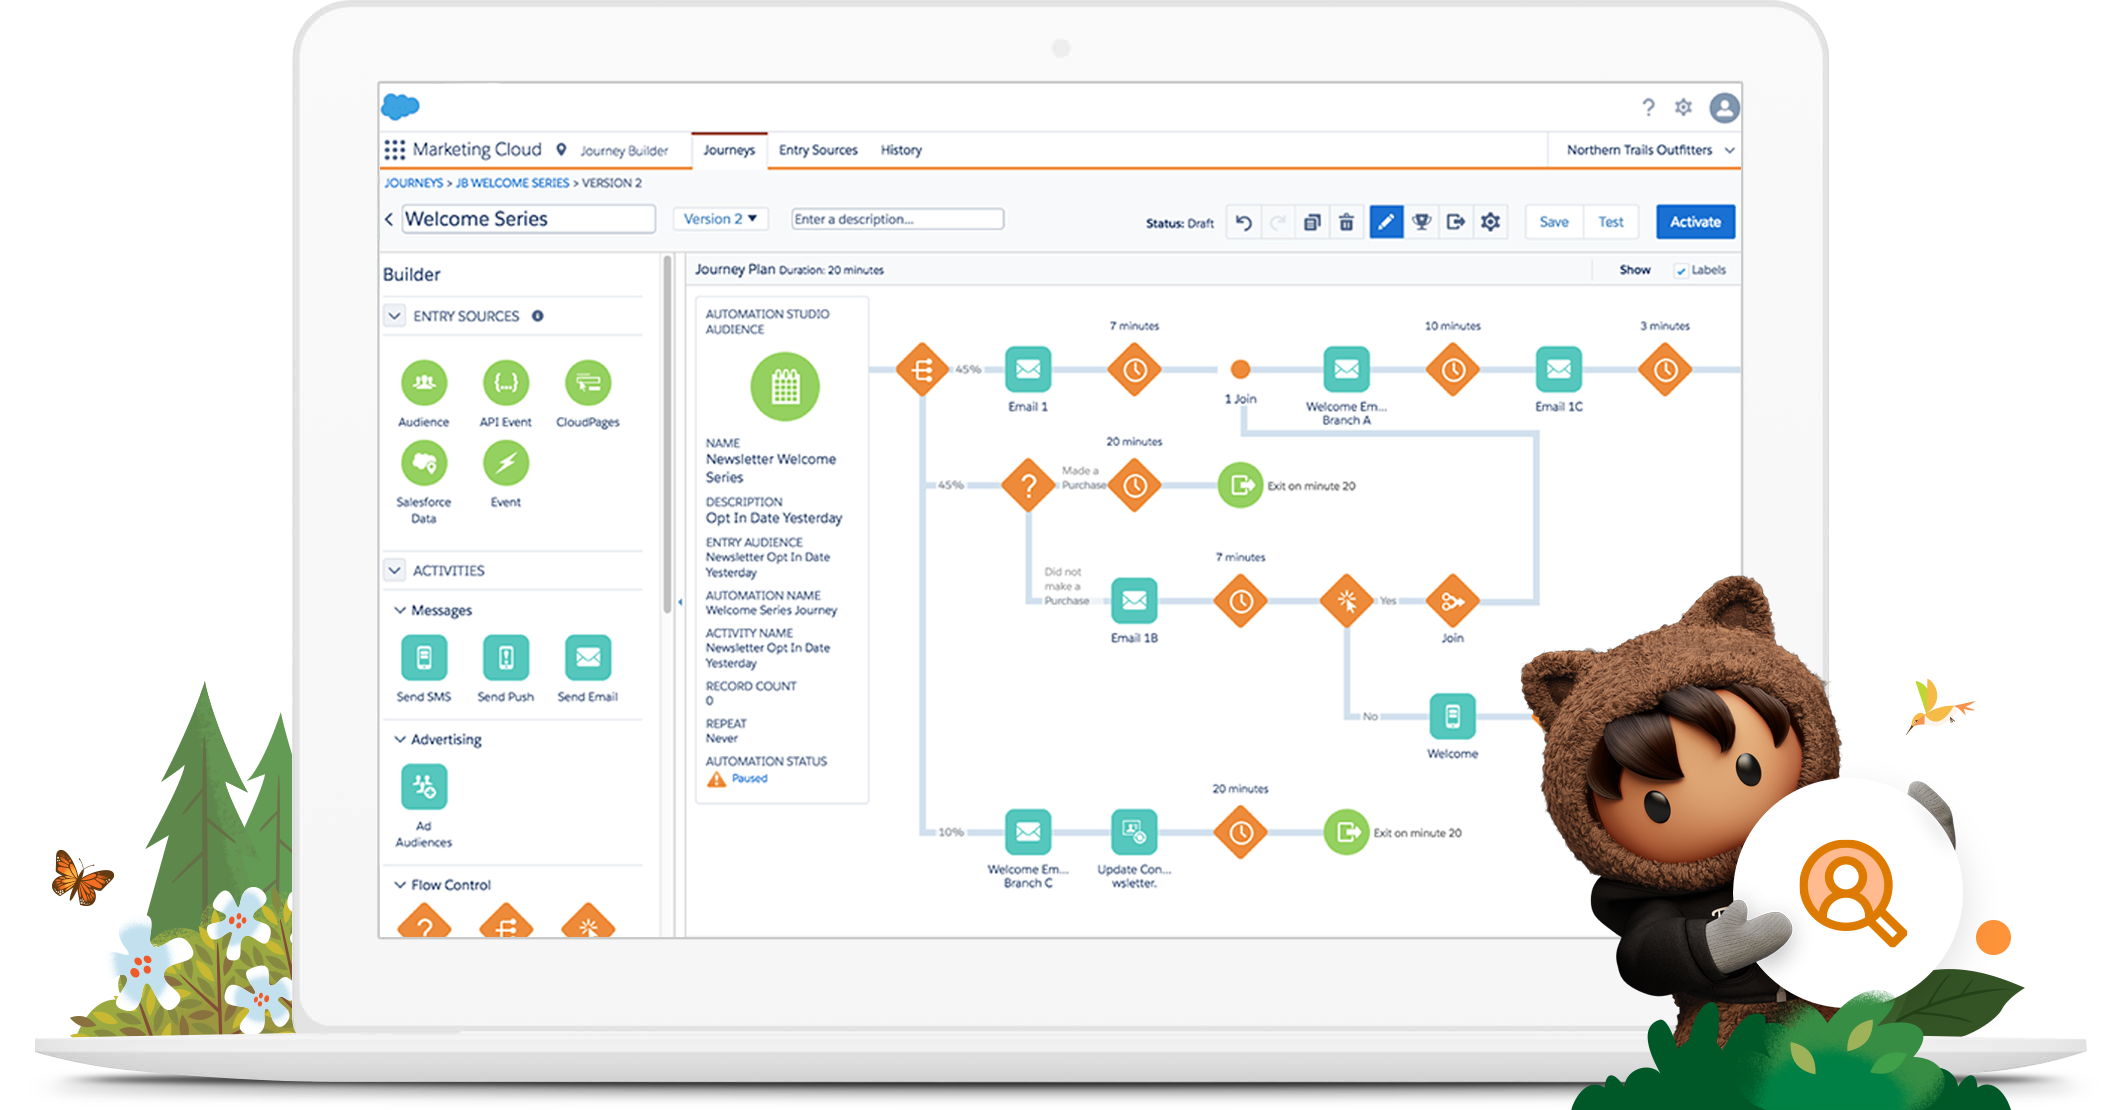The image size is (2128, 1110).
Task: Open the History tab
Action: [x=900, y=150]
